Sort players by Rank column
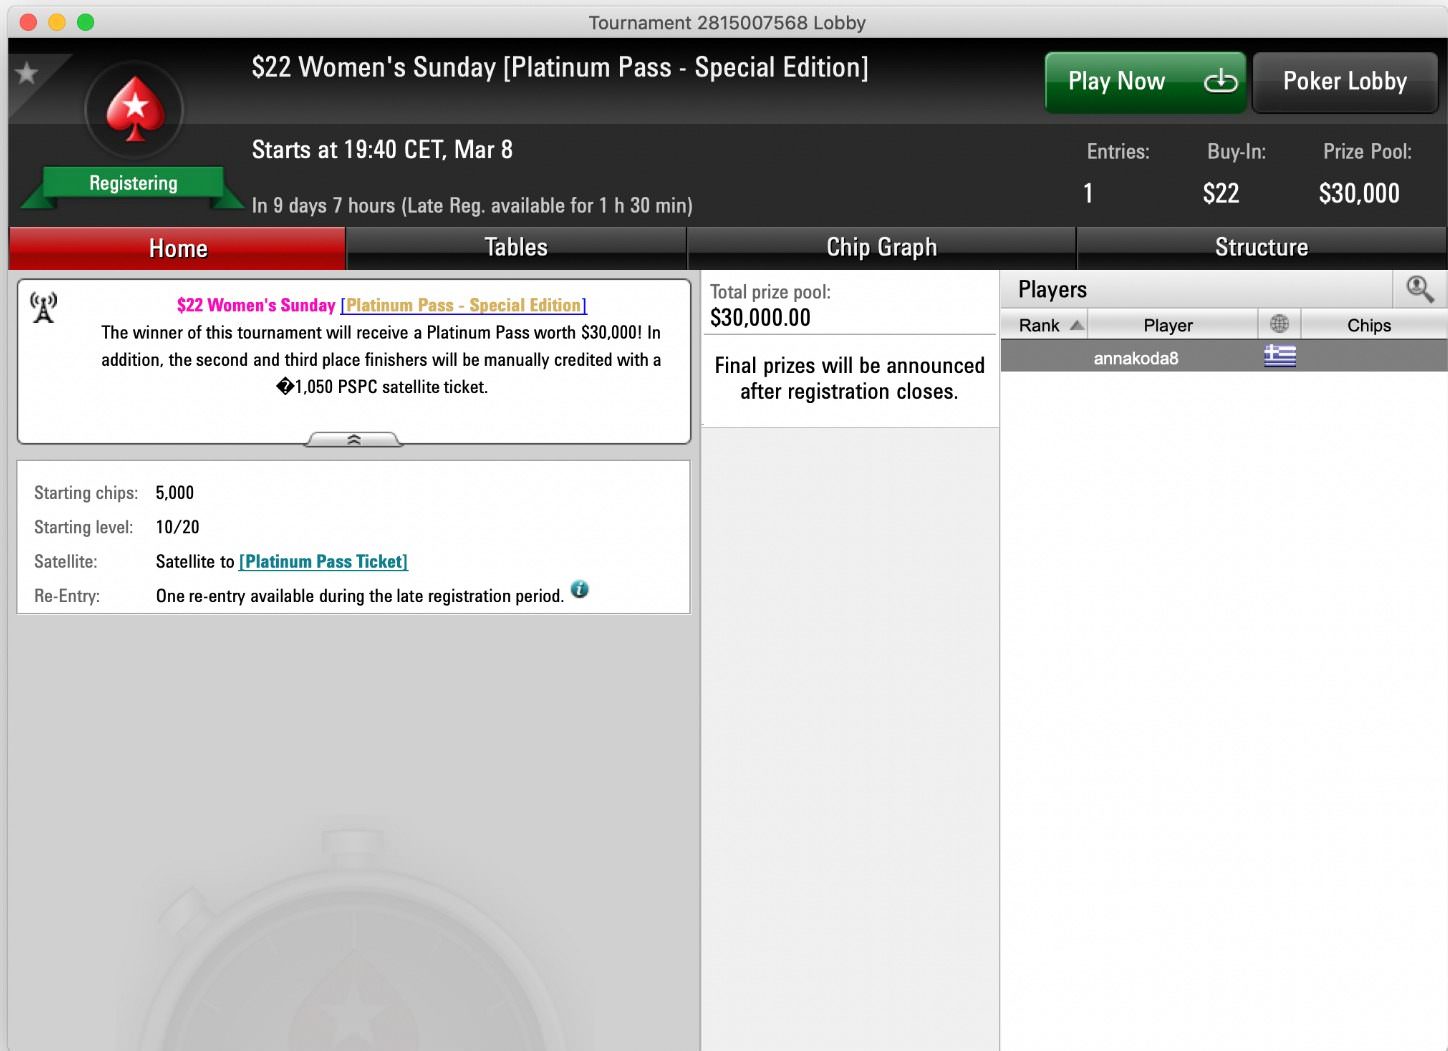This screenshot has width=1448, height=1051. tap(1044, 325)
